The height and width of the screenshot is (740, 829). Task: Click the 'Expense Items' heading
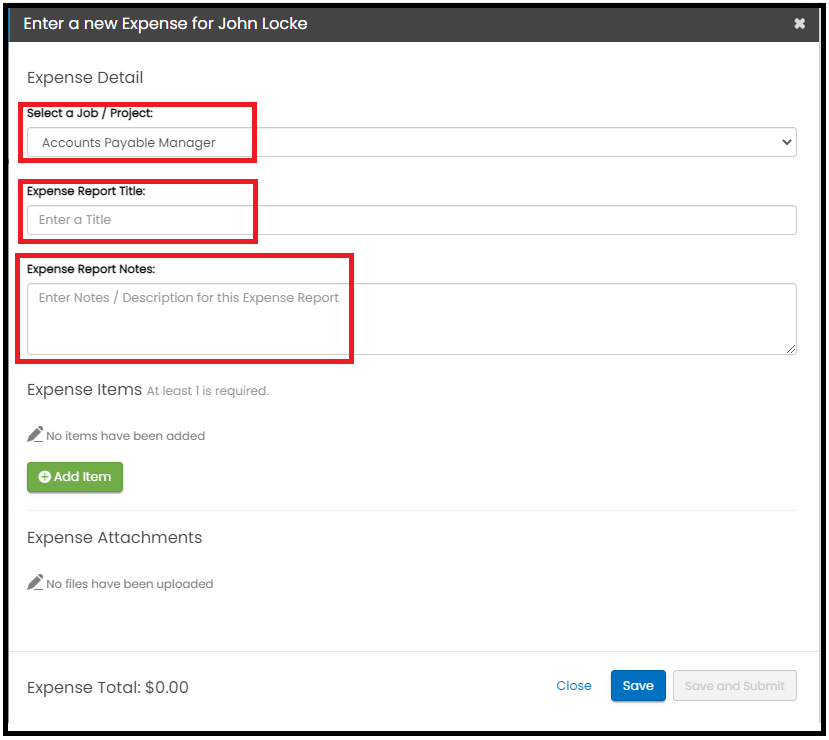point(85,390)
